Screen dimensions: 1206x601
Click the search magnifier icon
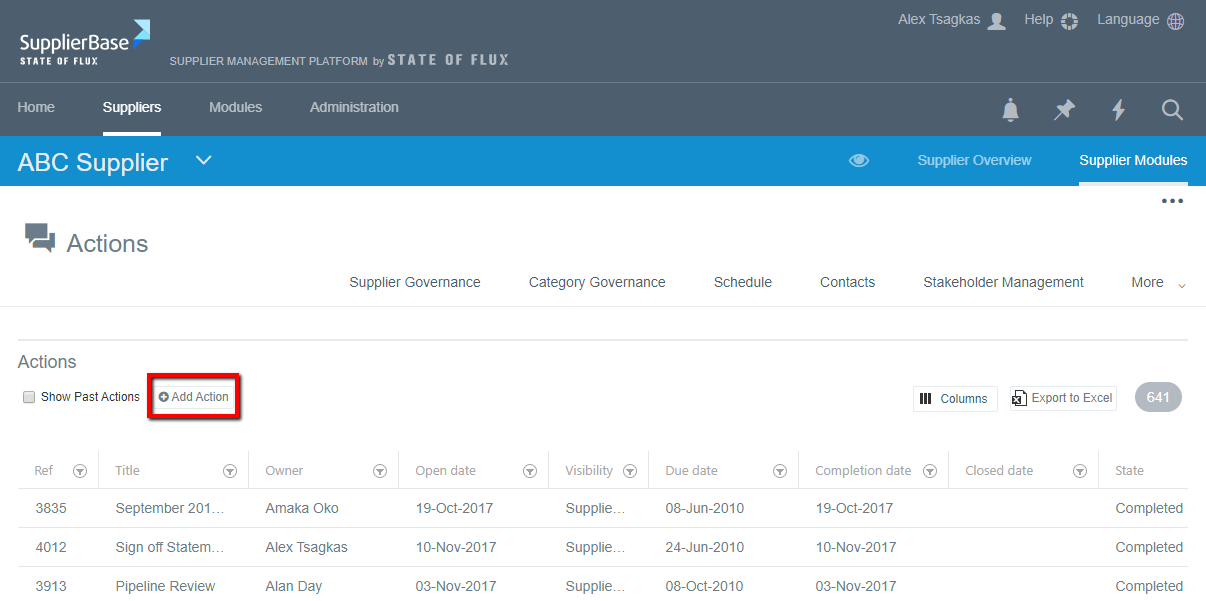click(1172, 110)
